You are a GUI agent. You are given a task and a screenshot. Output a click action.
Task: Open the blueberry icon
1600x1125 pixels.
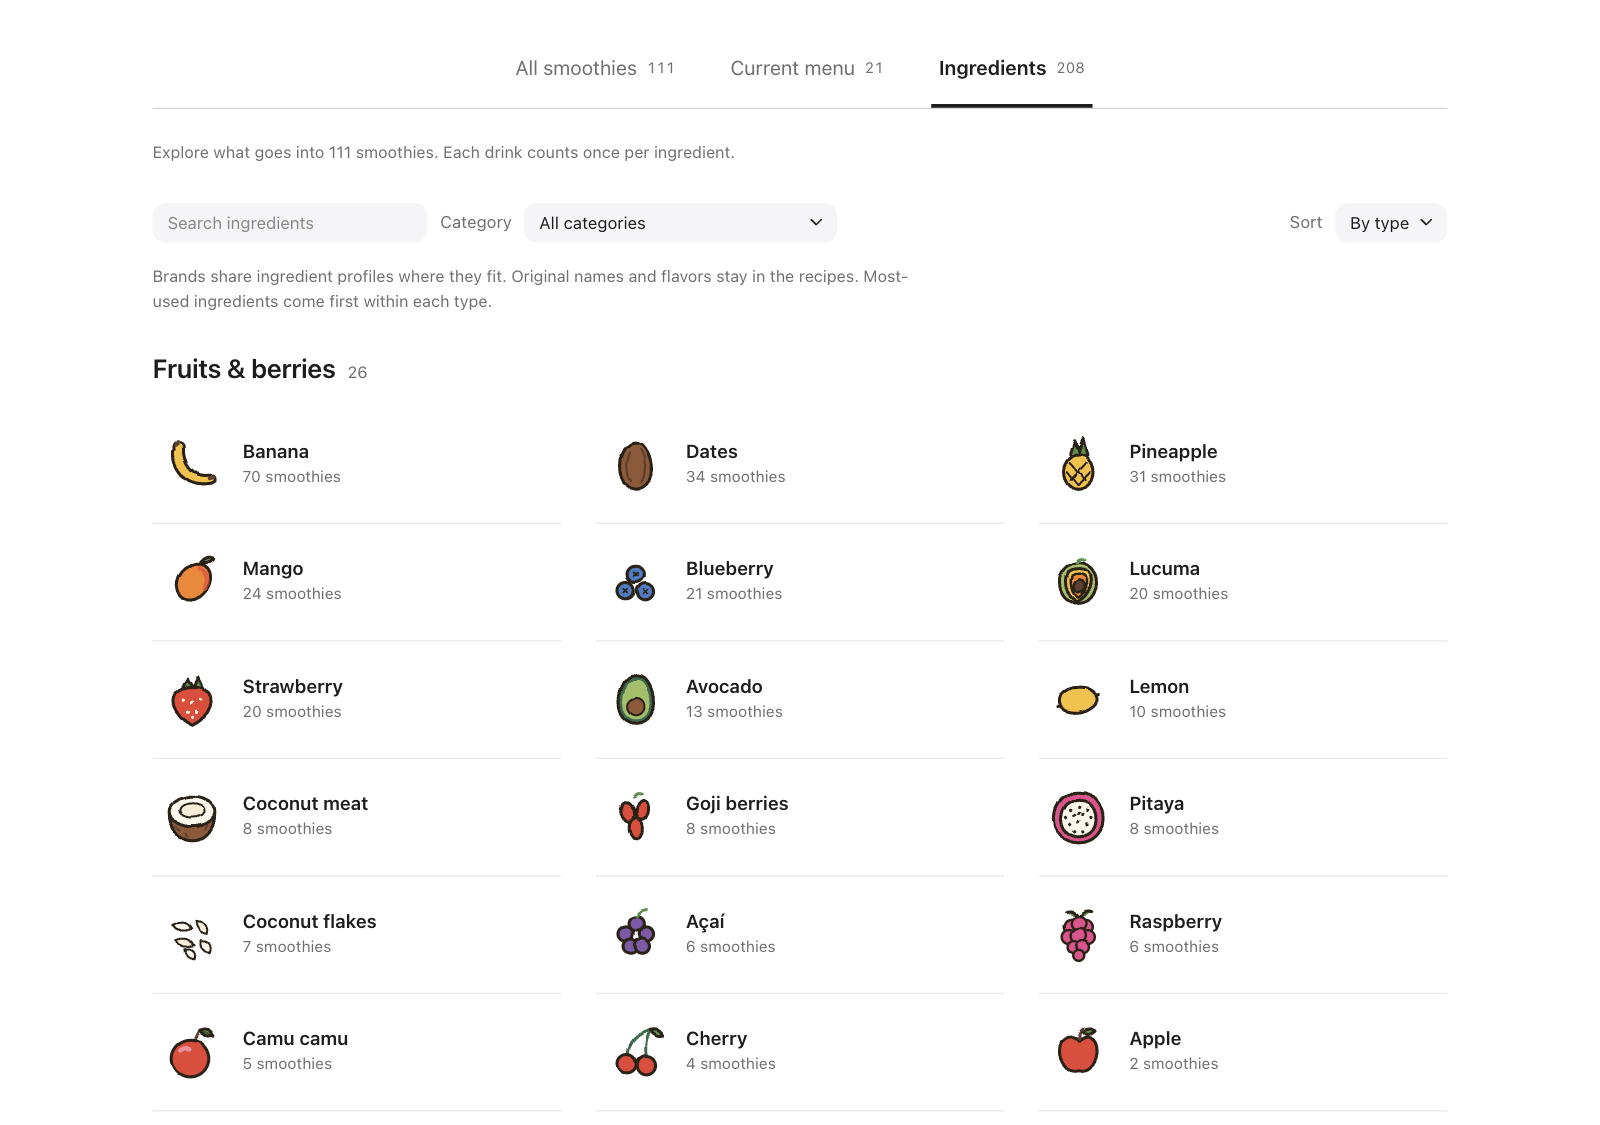636,581
